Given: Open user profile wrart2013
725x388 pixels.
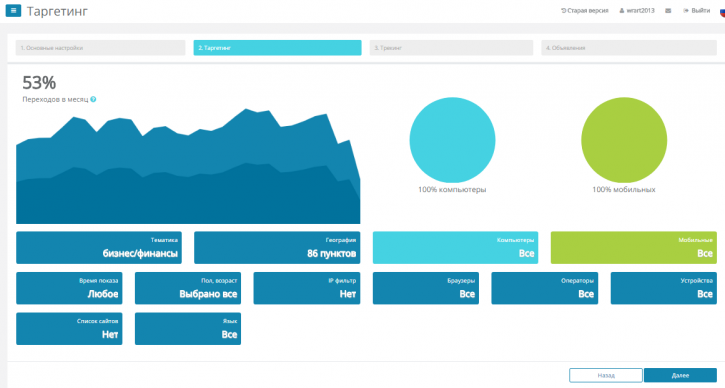Looking at the screenshot, I should (637, 11).
